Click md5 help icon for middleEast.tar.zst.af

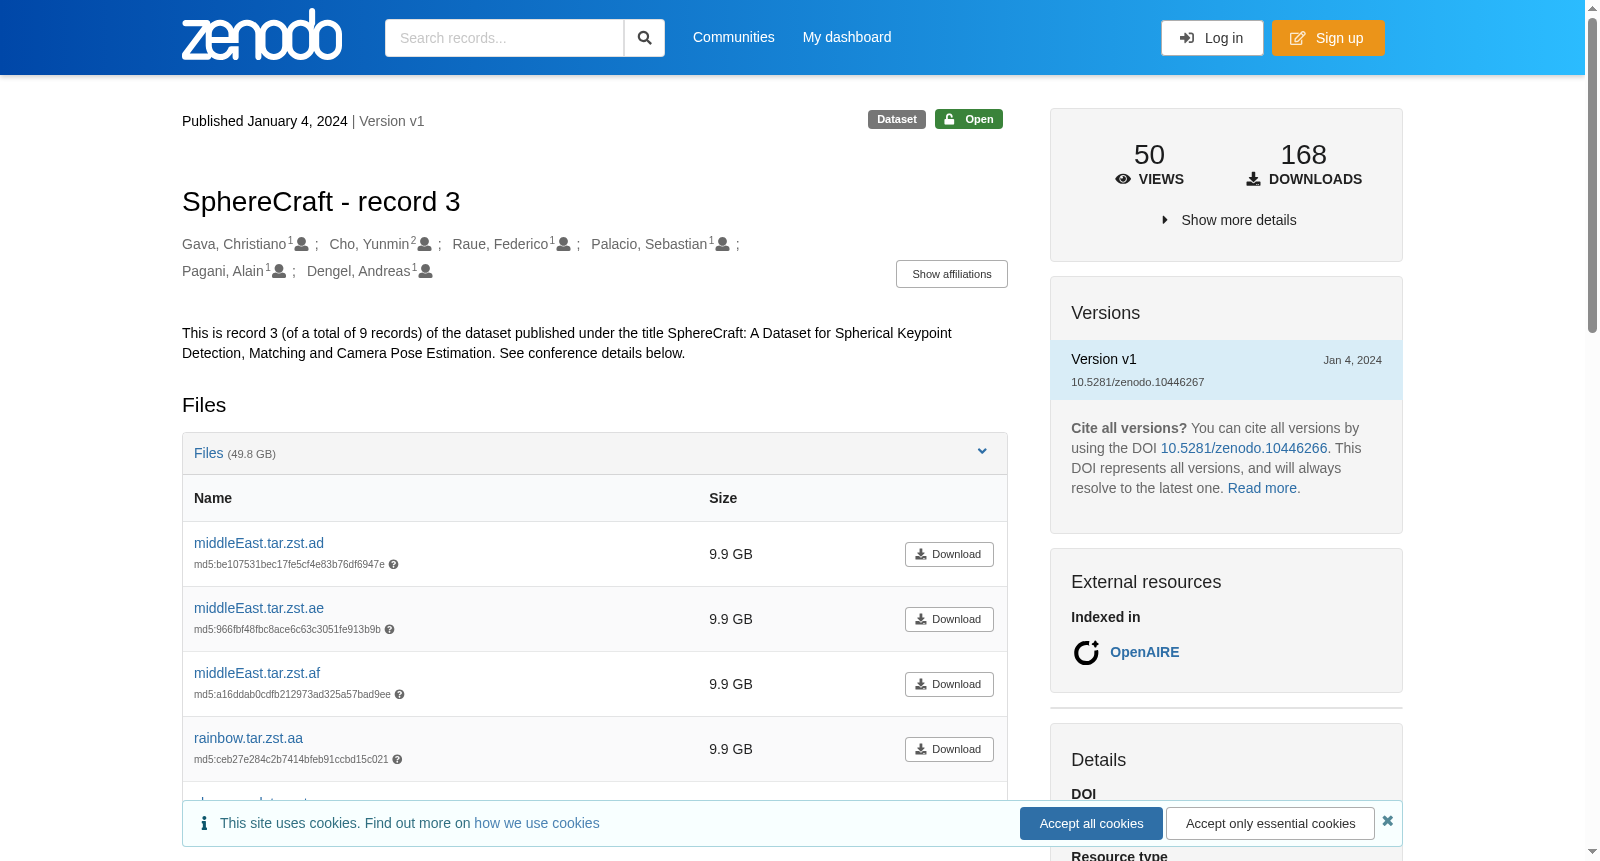click(x=400, y=695)
